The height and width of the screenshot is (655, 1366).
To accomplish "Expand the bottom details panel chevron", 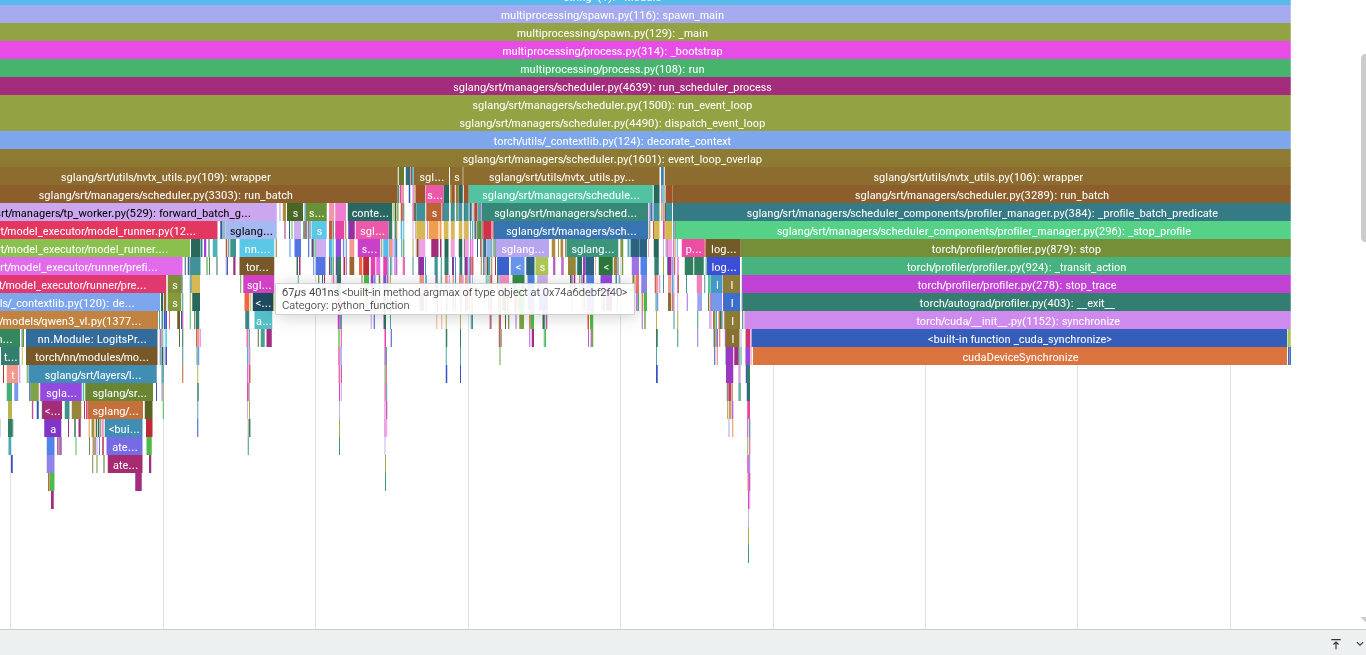I will 1359,644.
